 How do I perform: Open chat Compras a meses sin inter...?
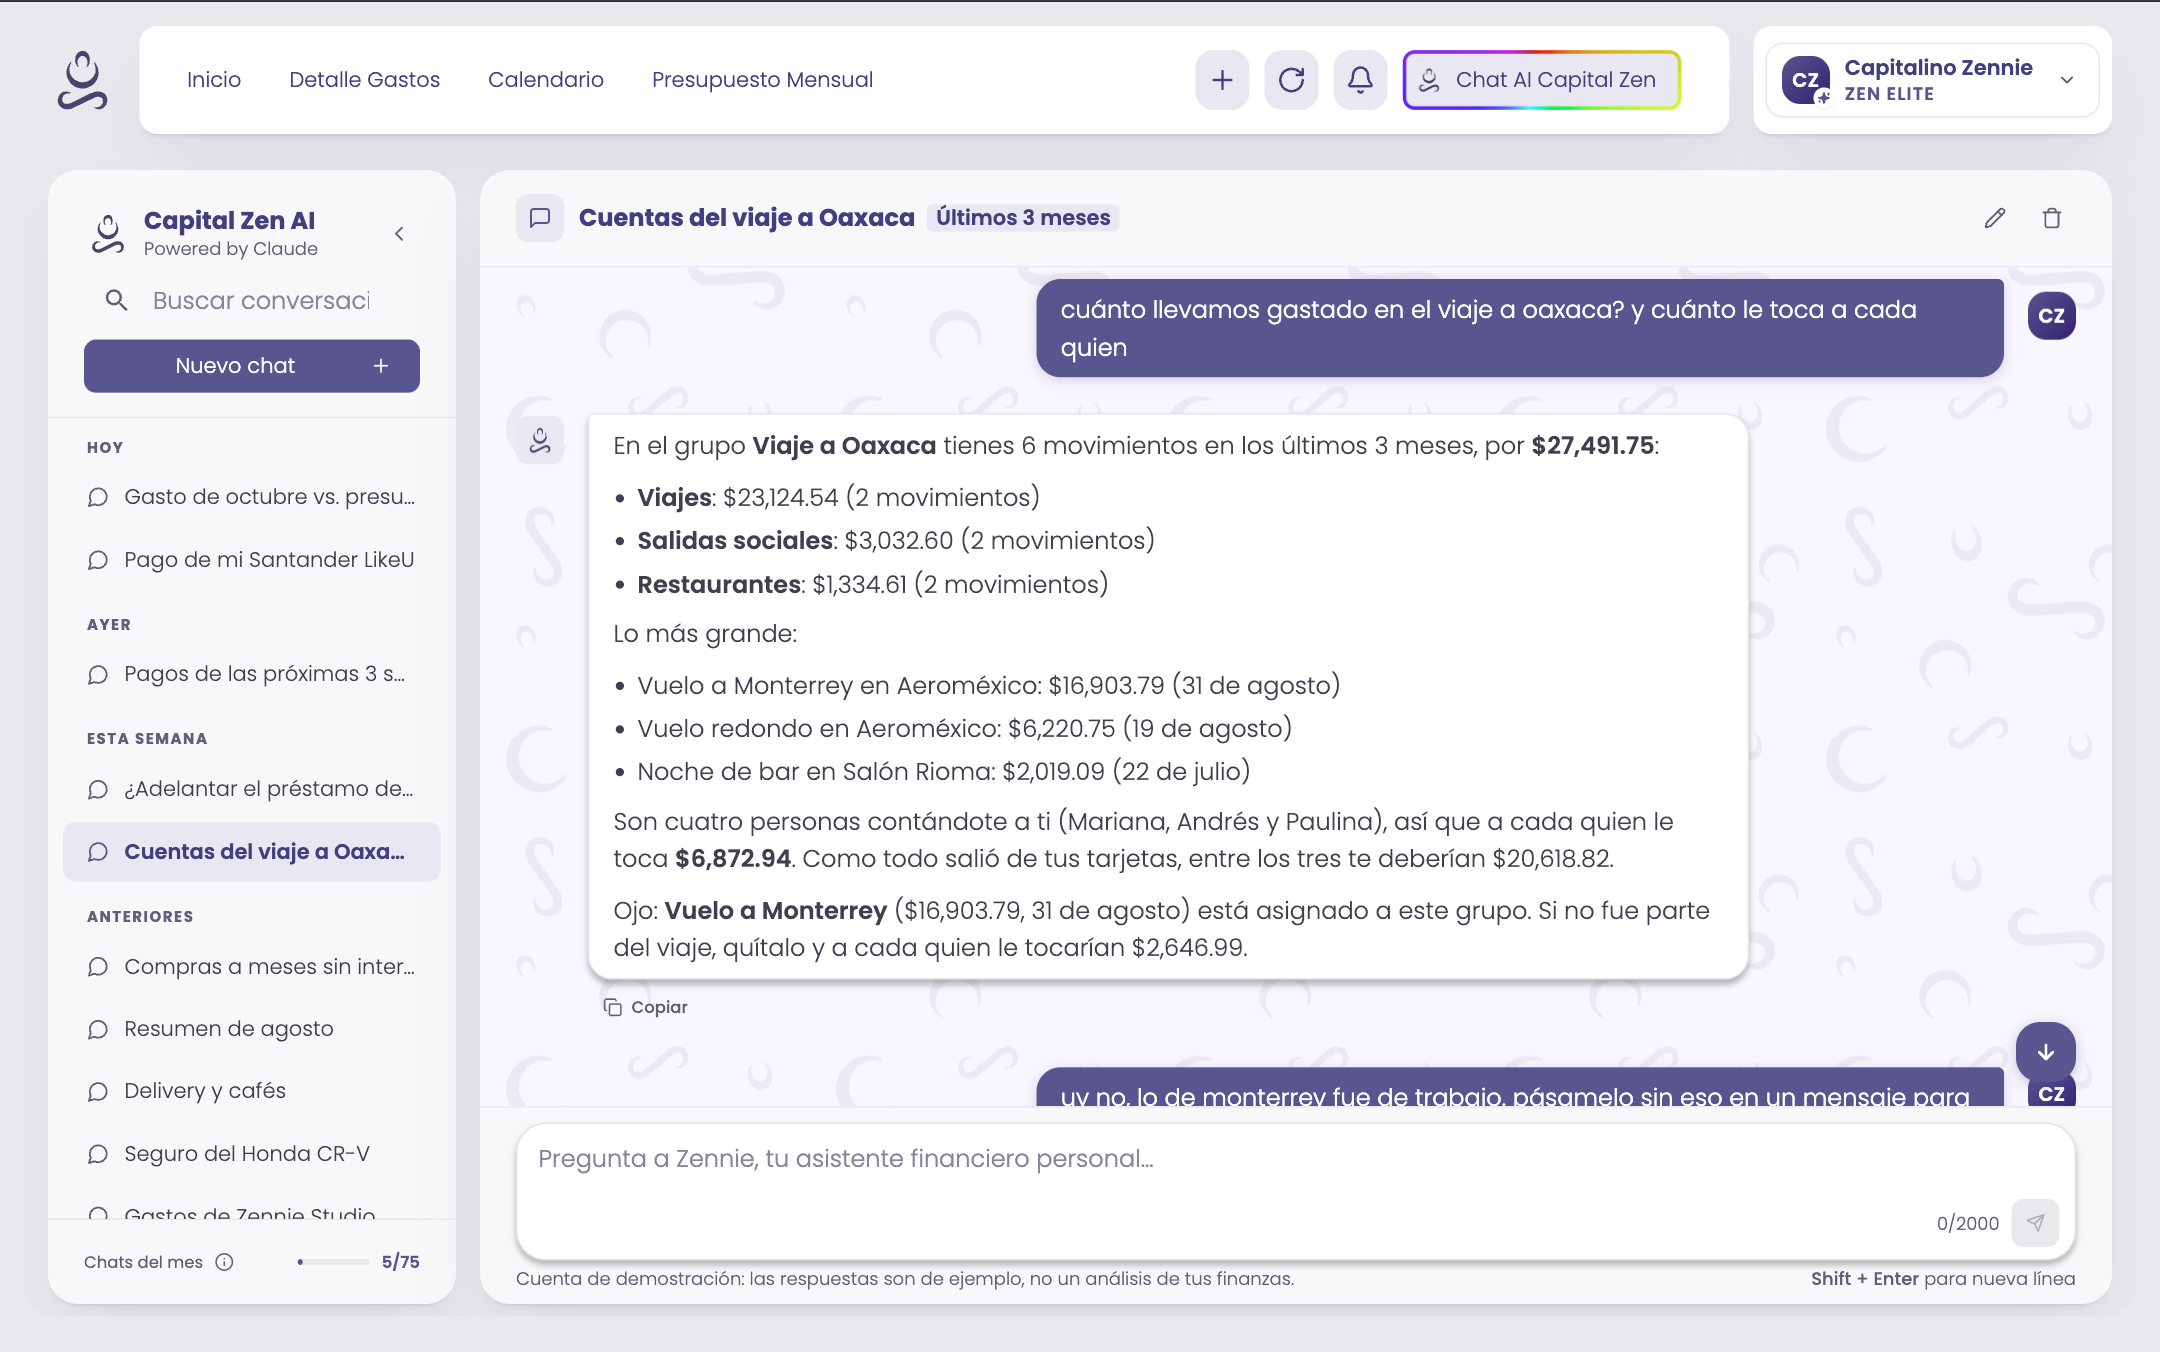[252, 967]
